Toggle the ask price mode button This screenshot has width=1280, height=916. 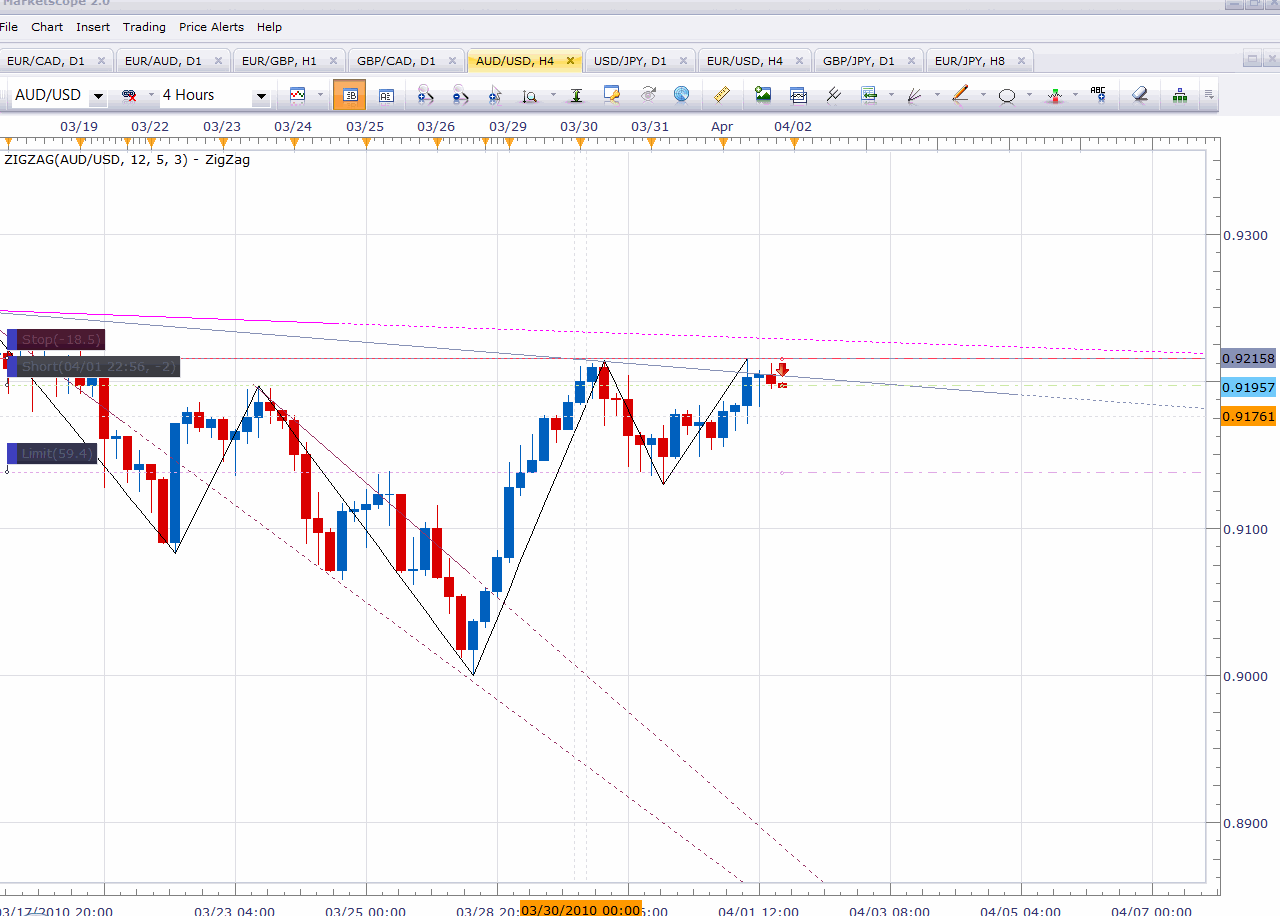click(x=386, y=95)
